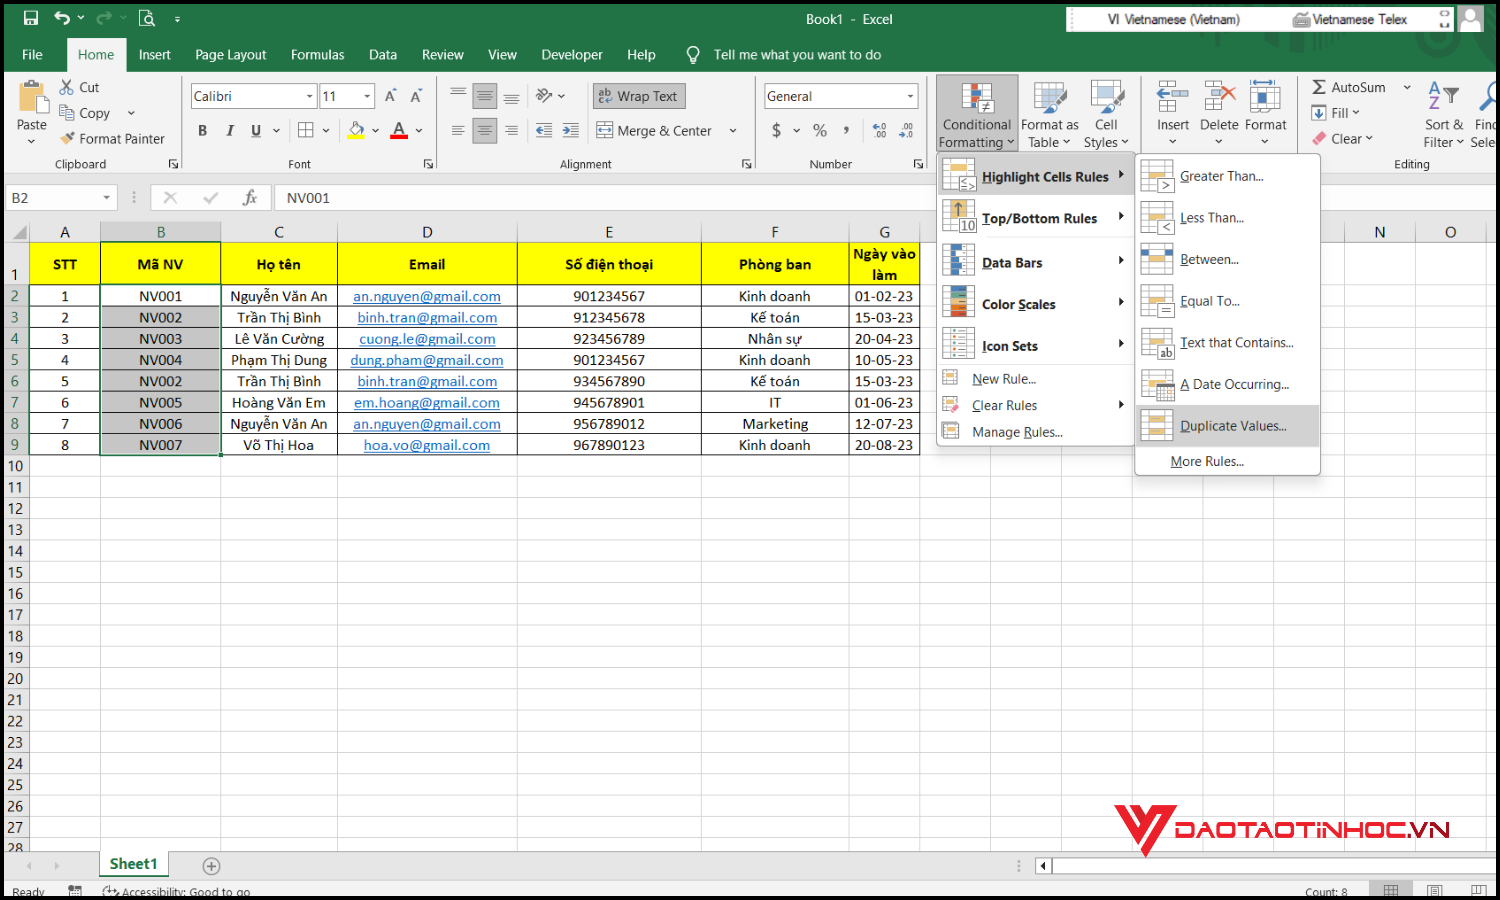Open Sort & Filter options
1500x900 pixels.
(x=1444, y=115)
